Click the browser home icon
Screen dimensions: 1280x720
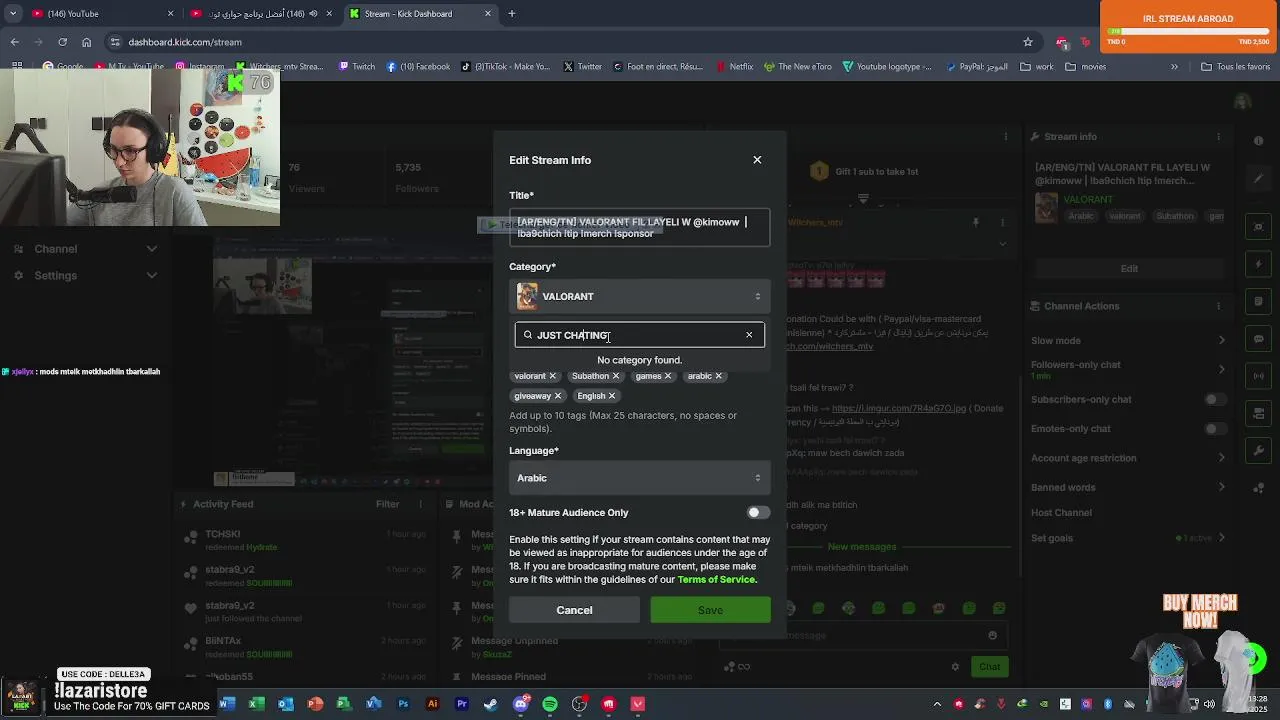click(x=87, y=42)
